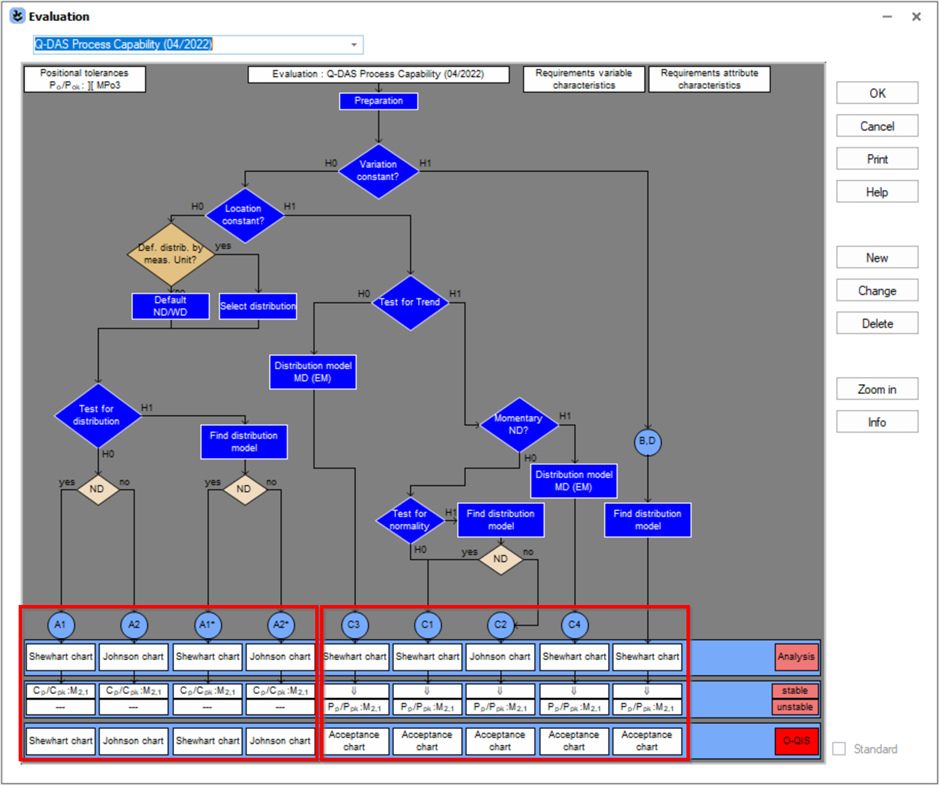The width and height of the screenshot is (939, 785).
Task: Open Requirements attribute characteristics box
Action: (709, 79)
